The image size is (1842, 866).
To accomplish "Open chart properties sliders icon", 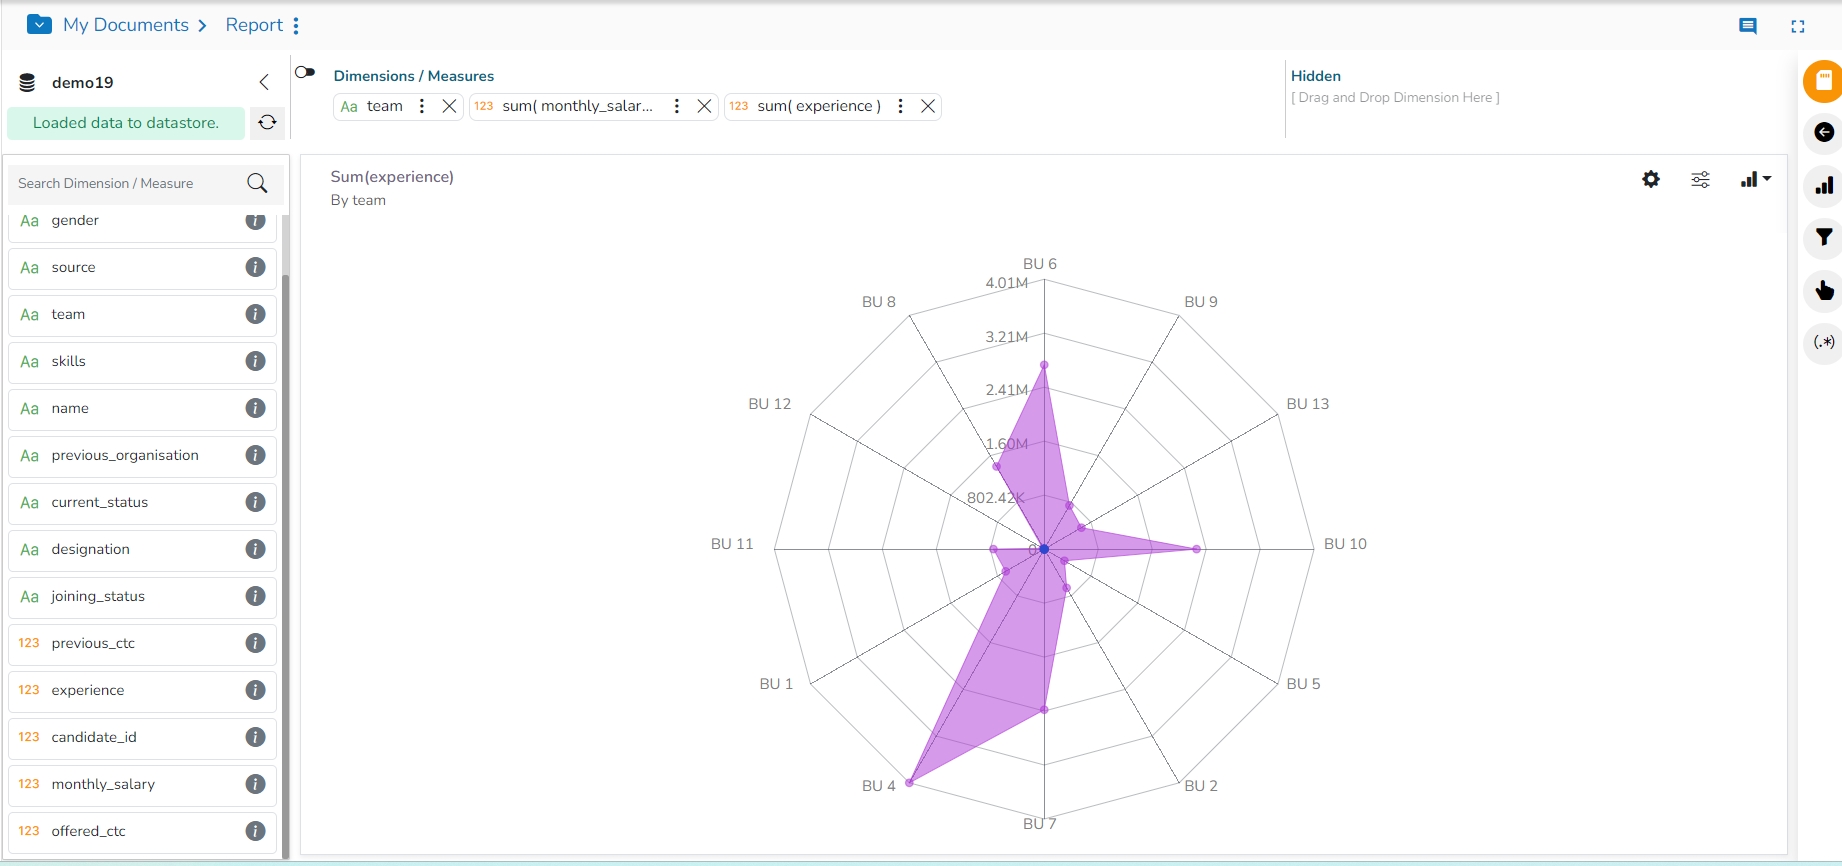I will [1700, 180].
